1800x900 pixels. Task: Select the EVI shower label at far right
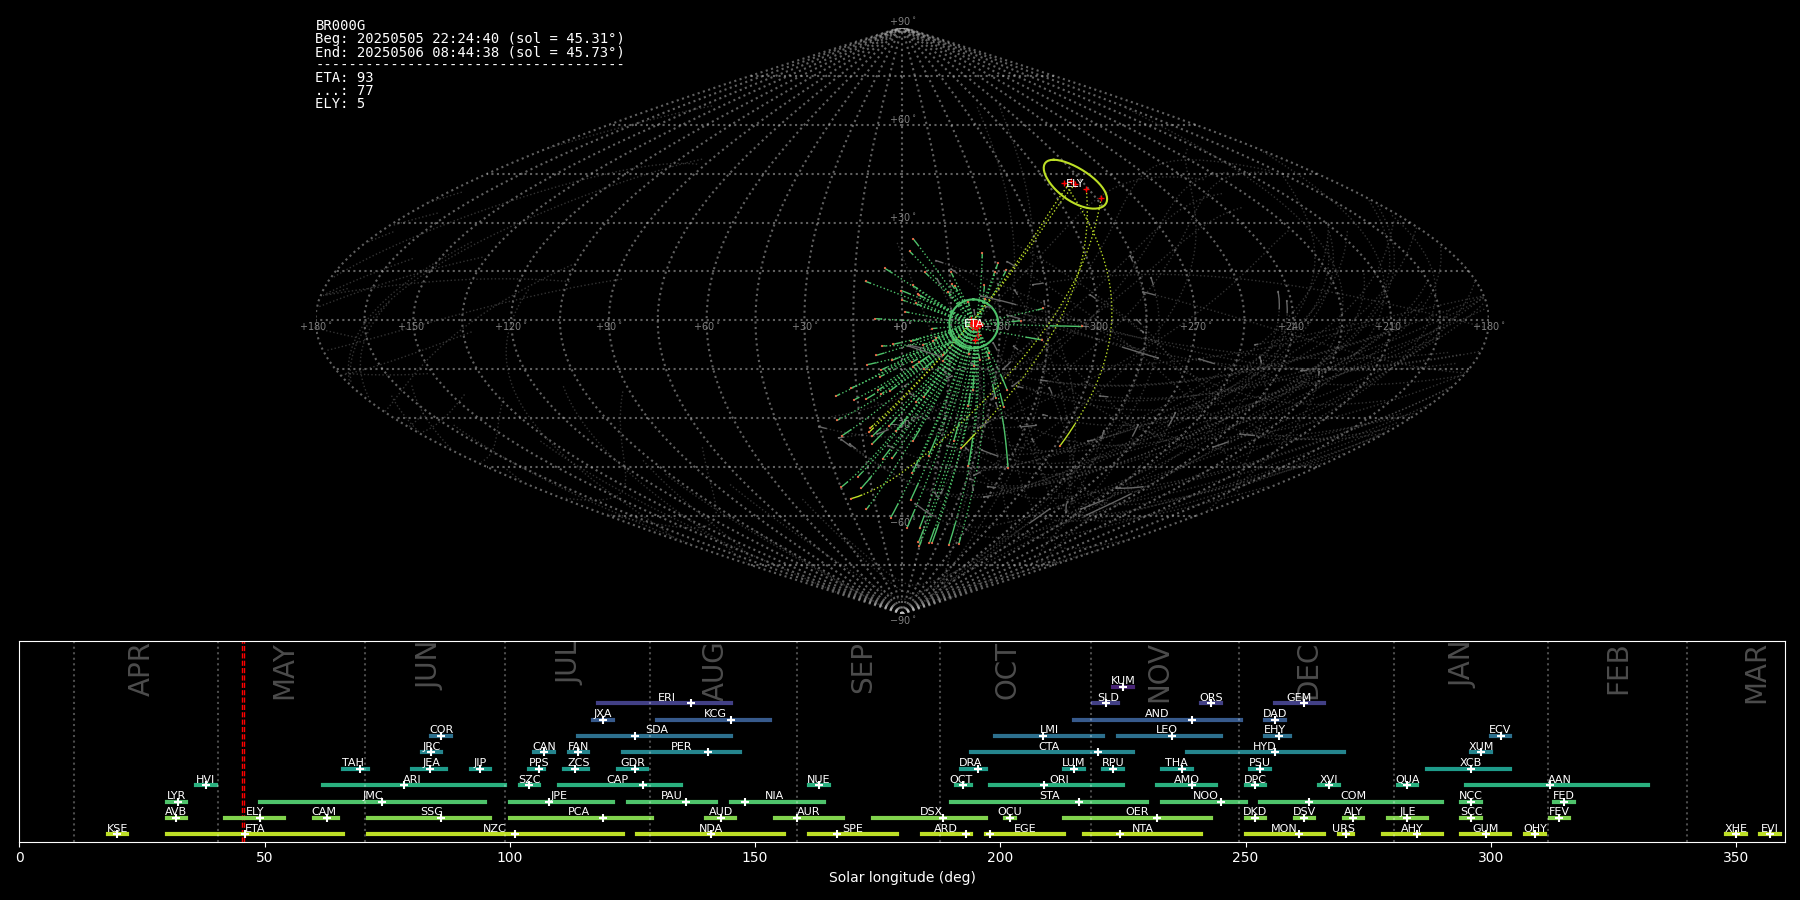tap(1769, 829)
